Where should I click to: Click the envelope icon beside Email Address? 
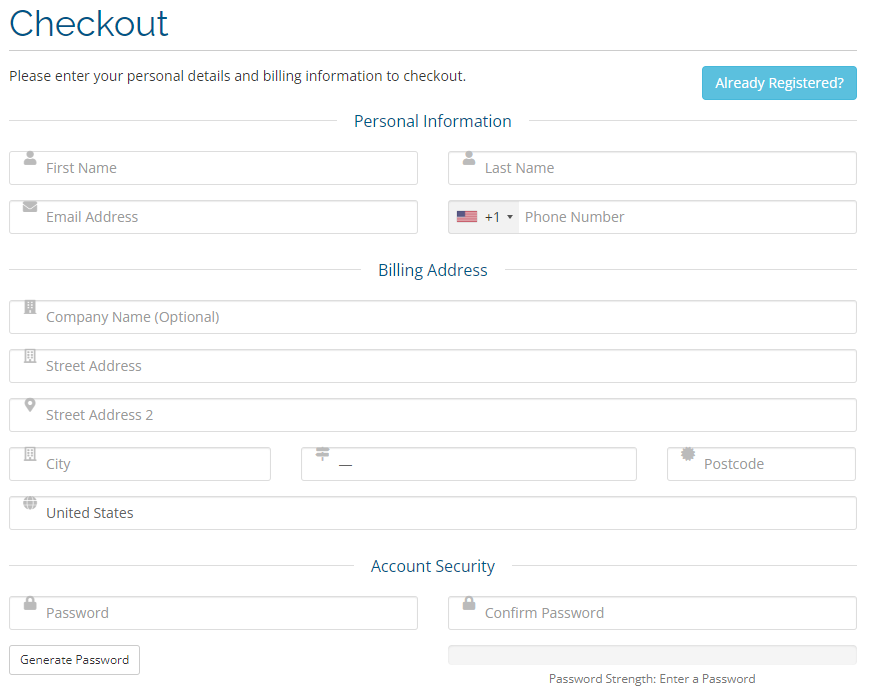30,207
